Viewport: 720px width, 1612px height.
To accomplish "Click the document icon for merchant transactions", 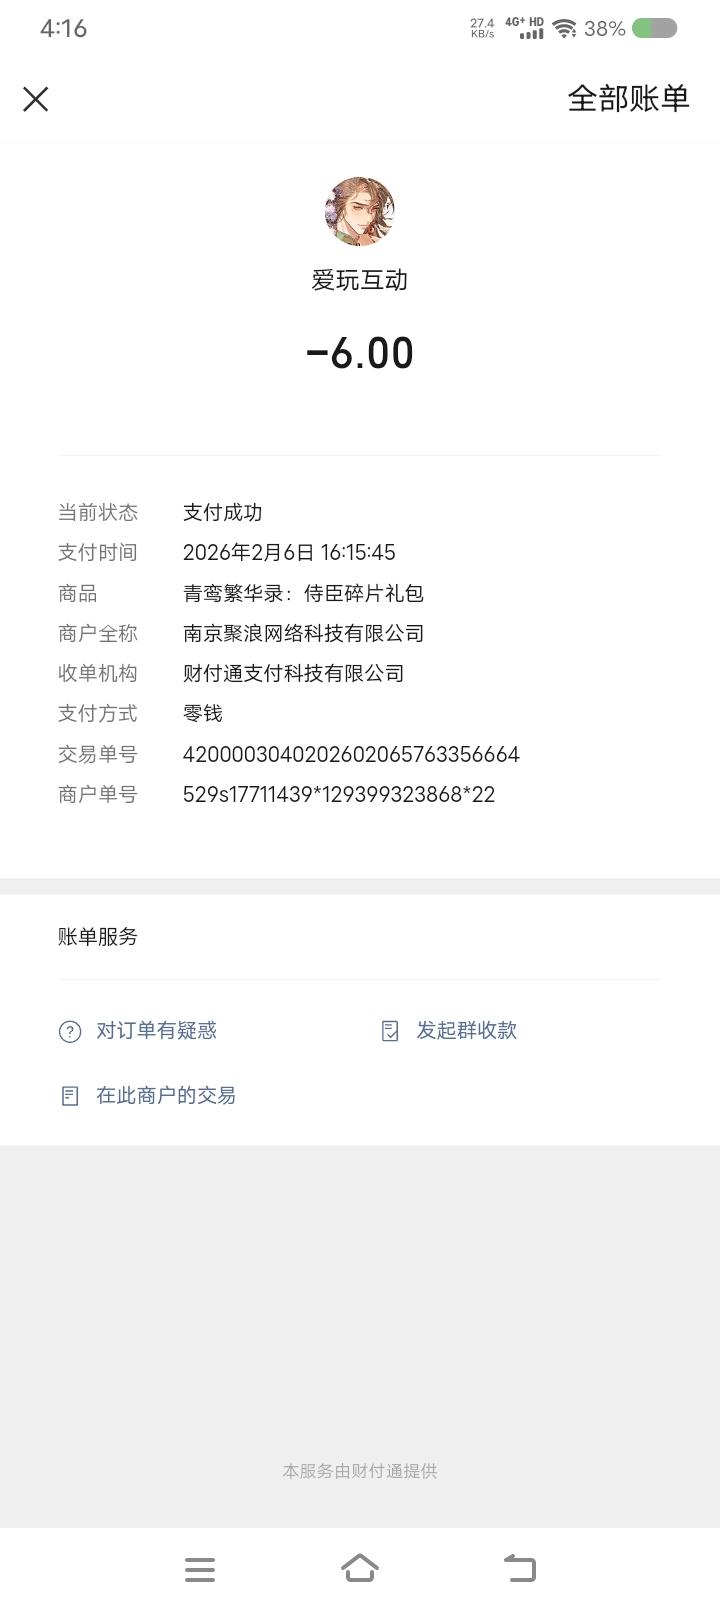I will coord(70,1096).
